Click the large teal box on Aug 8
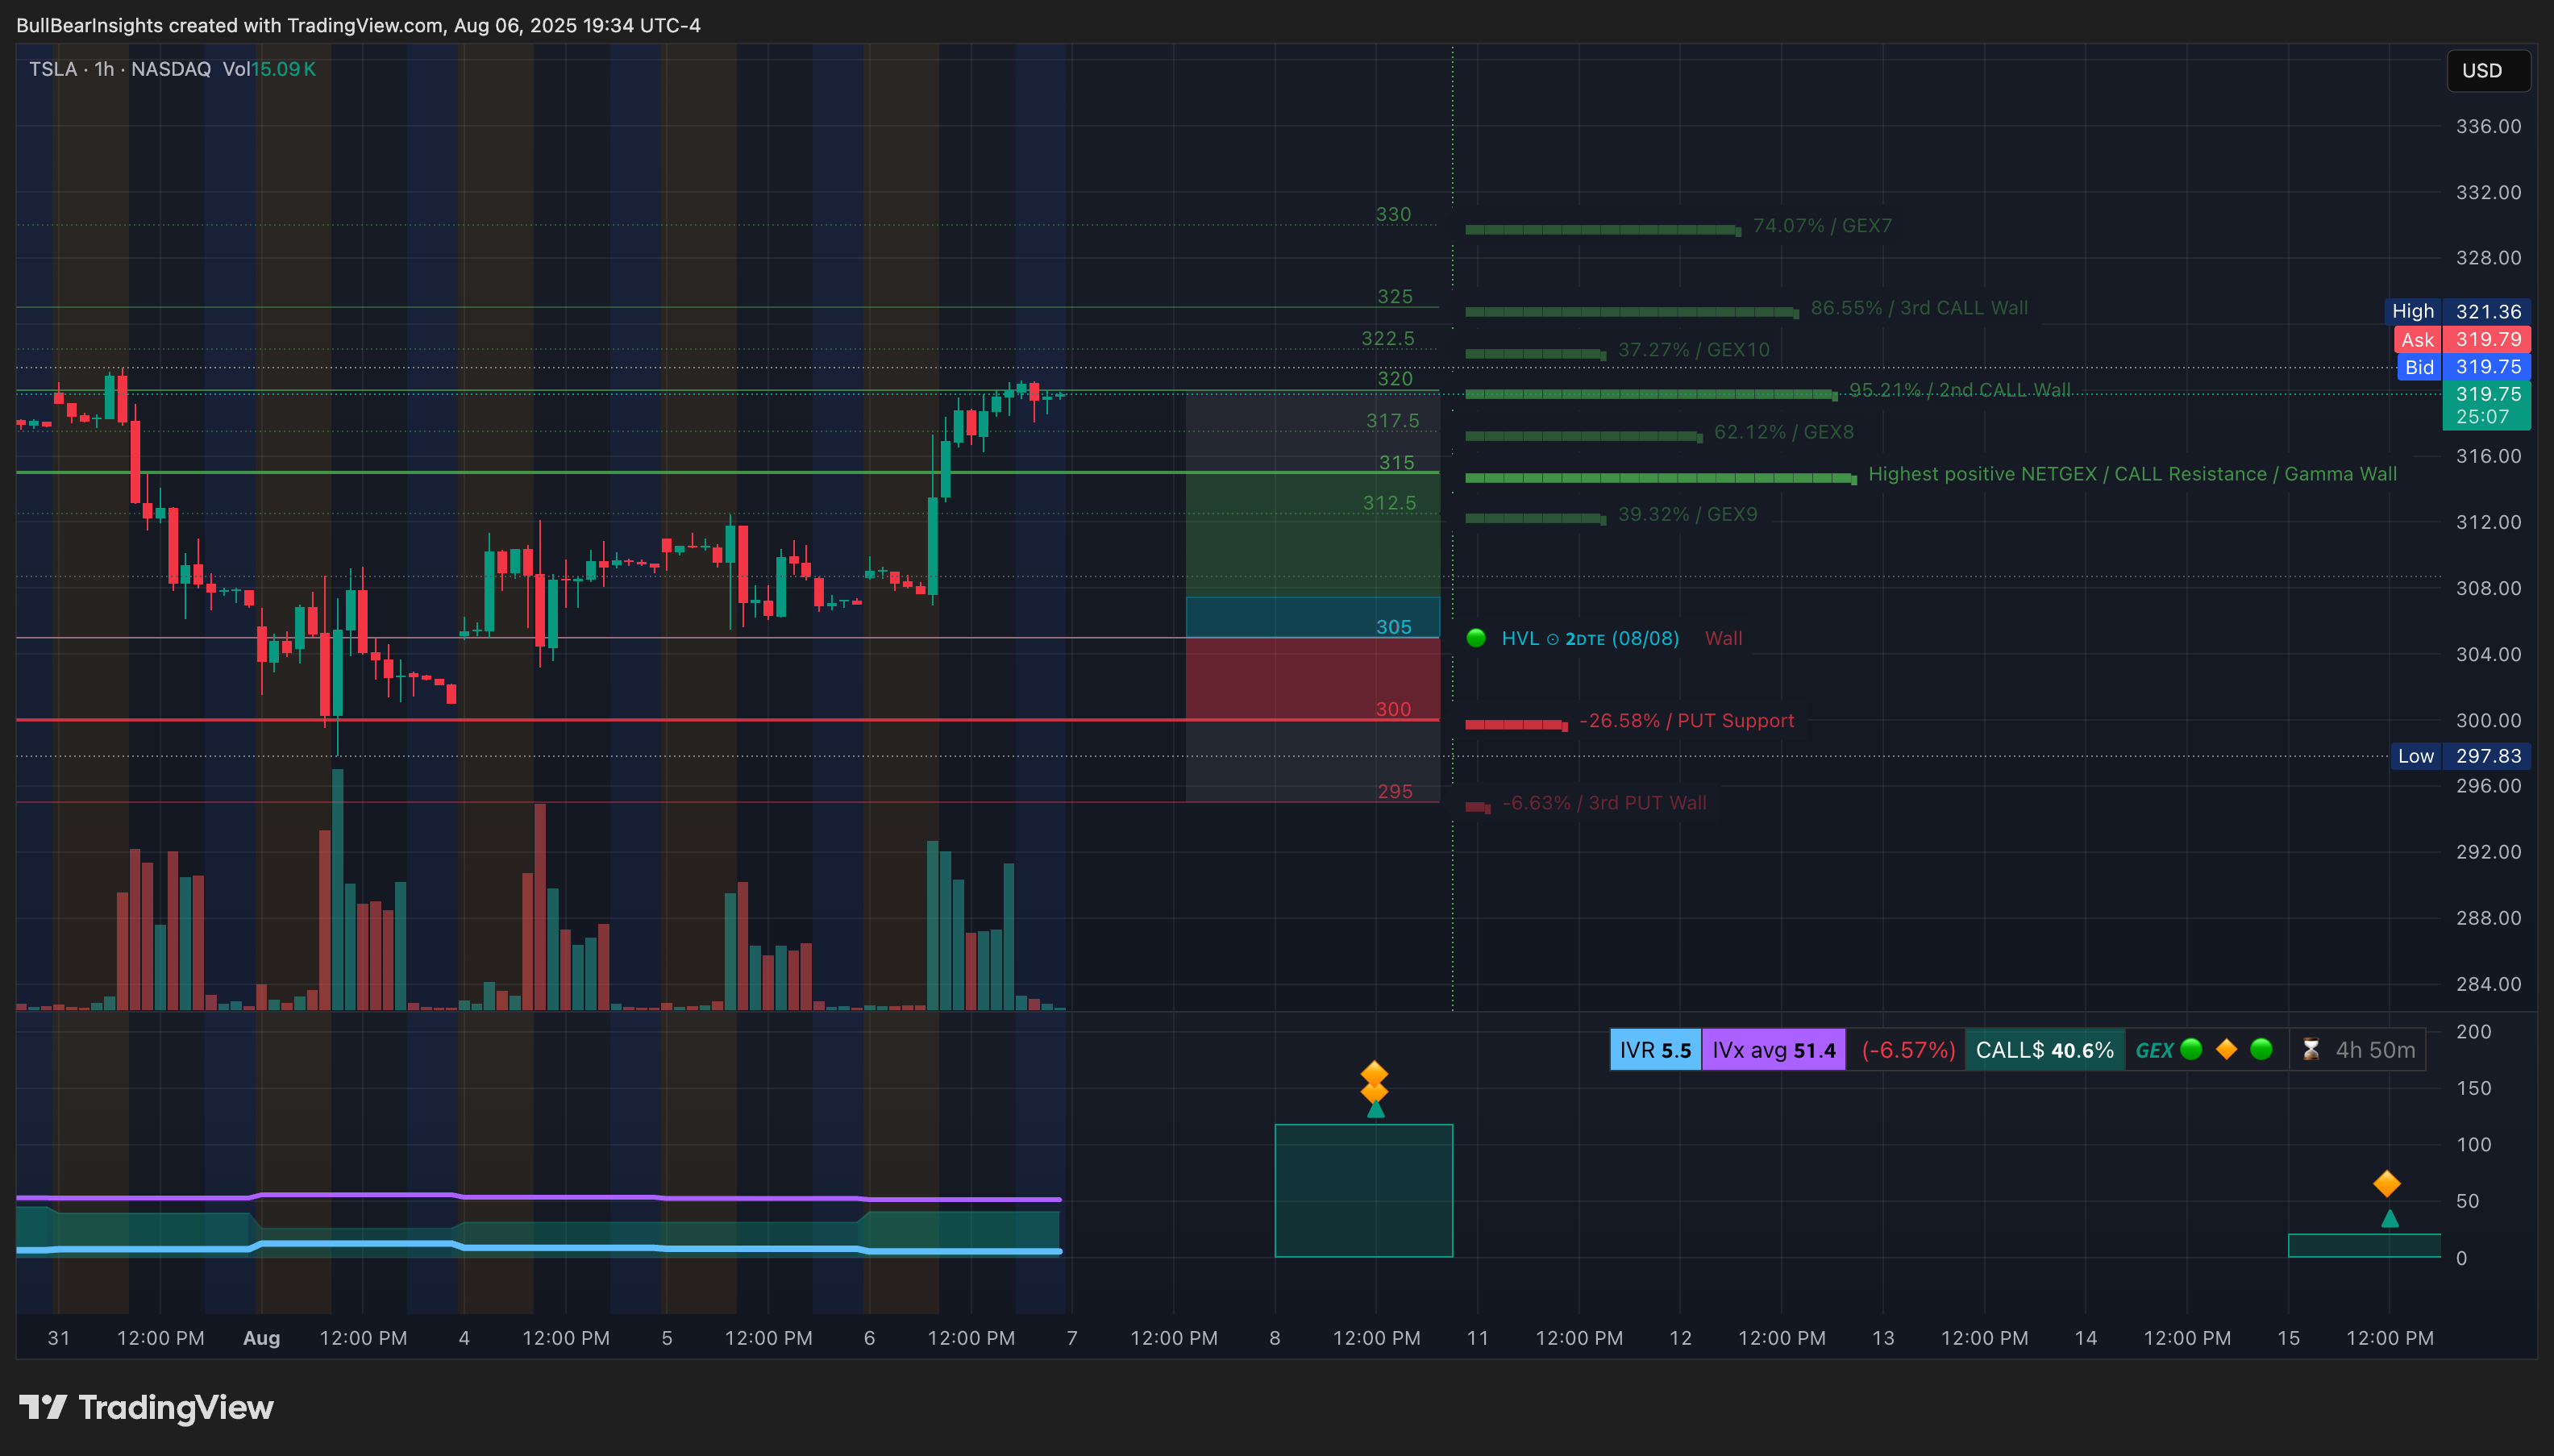The height and width of the screenshot is (1456, 2554). 1363,1190
